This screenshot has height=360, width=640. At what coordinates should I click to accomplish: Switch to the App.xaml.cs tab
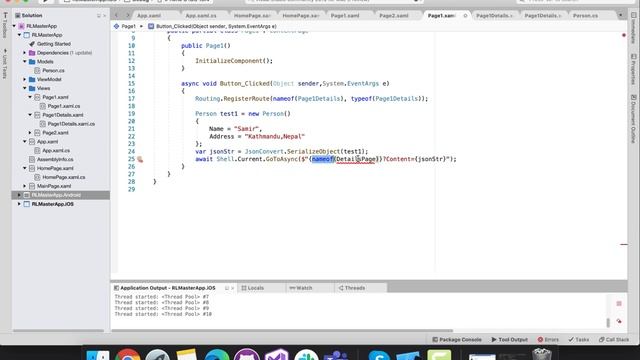click(x=201, y=16)
